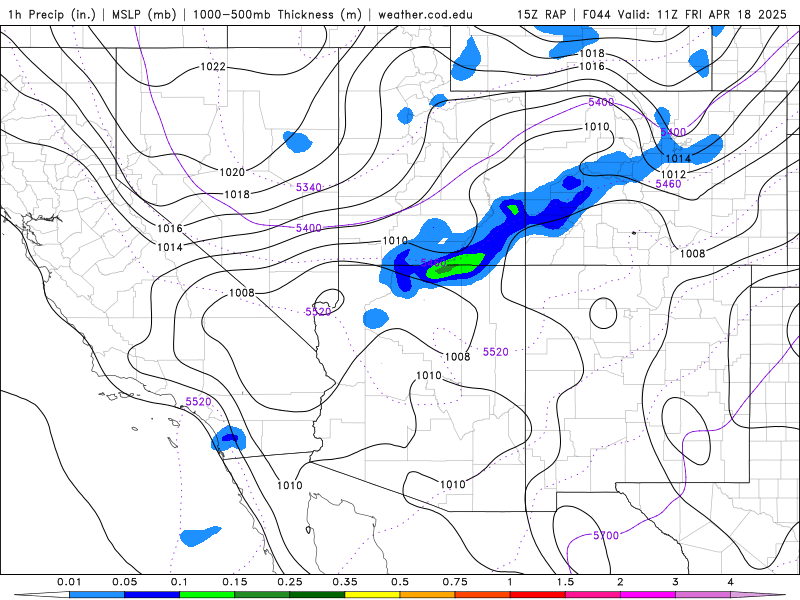Click the dark blue 0.05 legend swatch
Screen dimensions: 800x600
coord(152,595)
